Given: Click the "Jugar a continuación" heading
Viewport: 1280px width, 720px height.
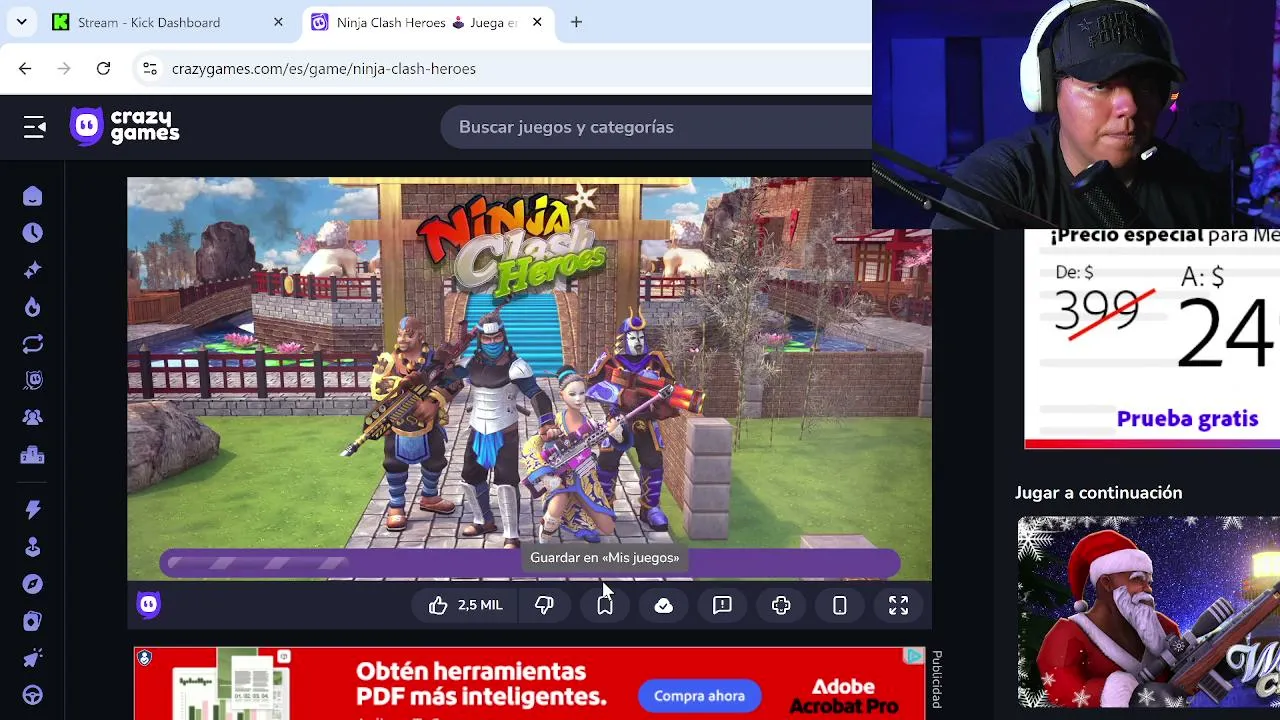Looking at the screenshot, I should 1098,493.
